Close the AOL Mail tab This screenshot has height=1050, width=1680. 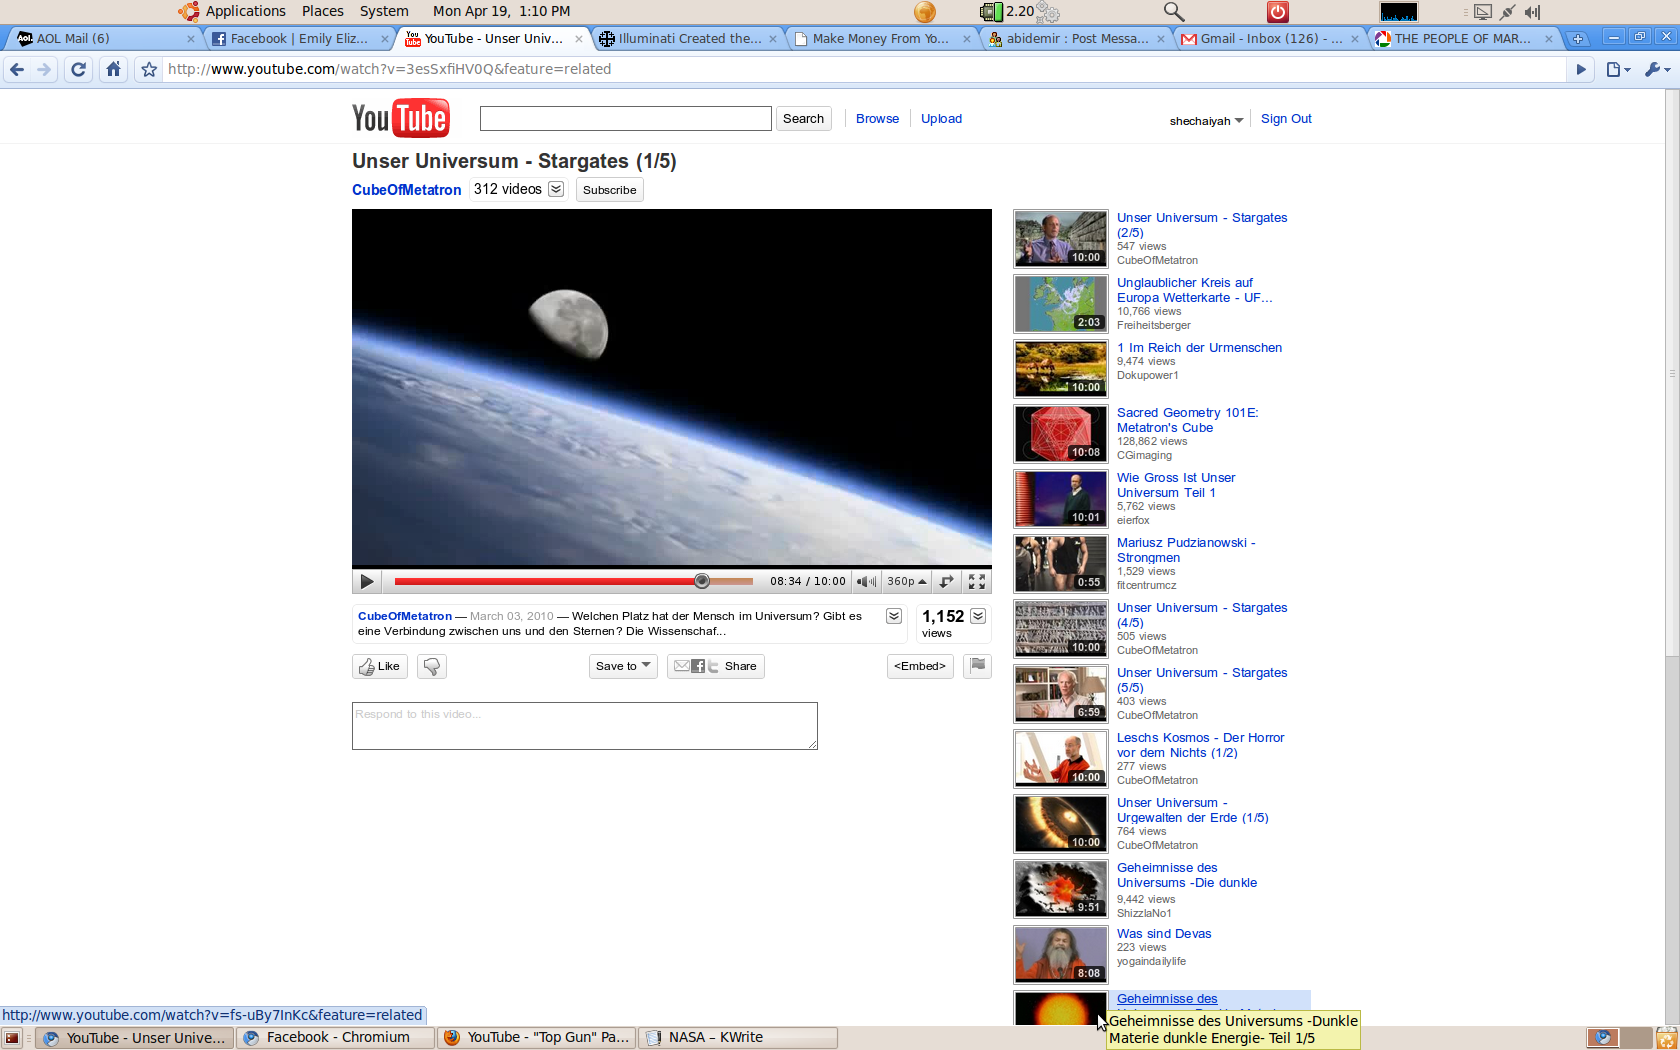tap(191, 39)
